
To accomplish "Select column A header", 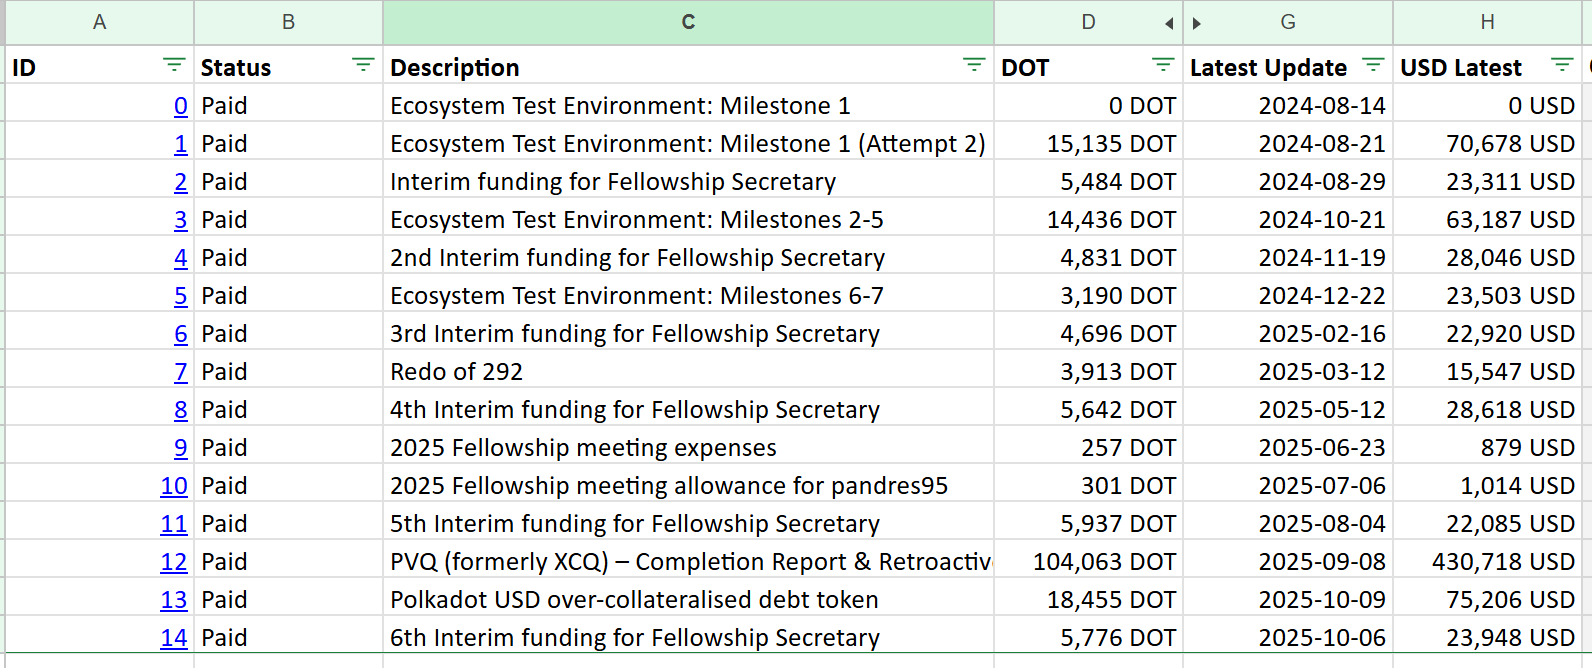I will [99, 22].
